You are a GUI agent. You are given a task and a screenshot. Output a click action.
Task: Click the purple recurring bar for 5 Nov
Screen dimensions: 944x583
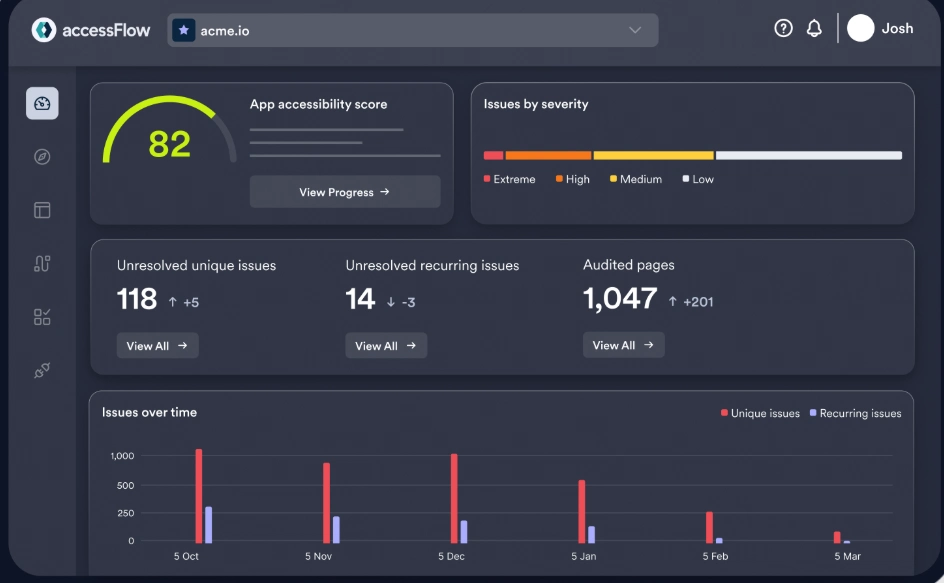(x=336, y=529)
